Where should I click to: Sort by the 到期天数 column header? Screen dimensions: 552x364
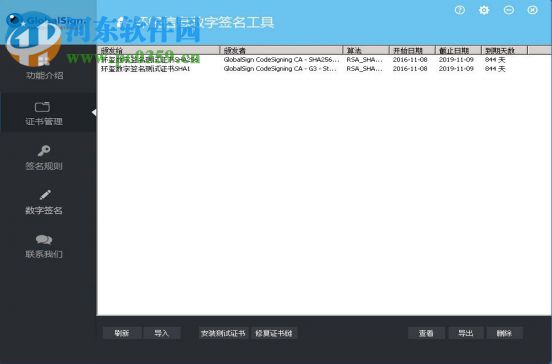(x=504, y=50)
